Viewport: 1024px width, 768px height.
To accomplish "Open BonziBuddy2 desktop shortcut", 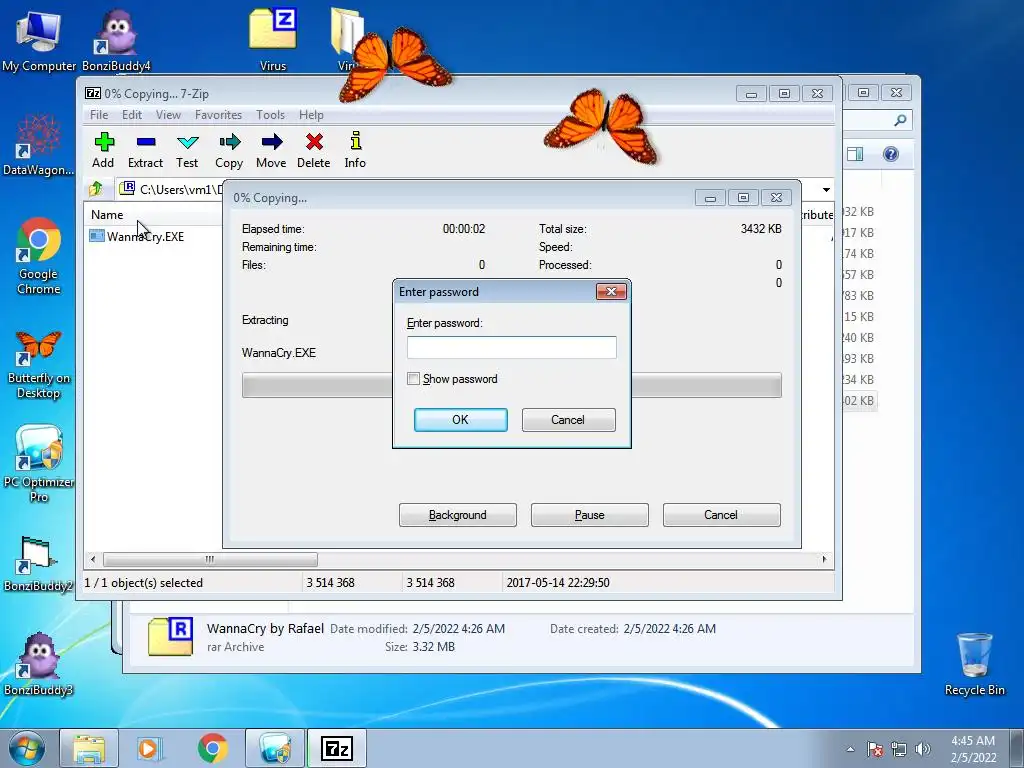I will tap(38, 564).
